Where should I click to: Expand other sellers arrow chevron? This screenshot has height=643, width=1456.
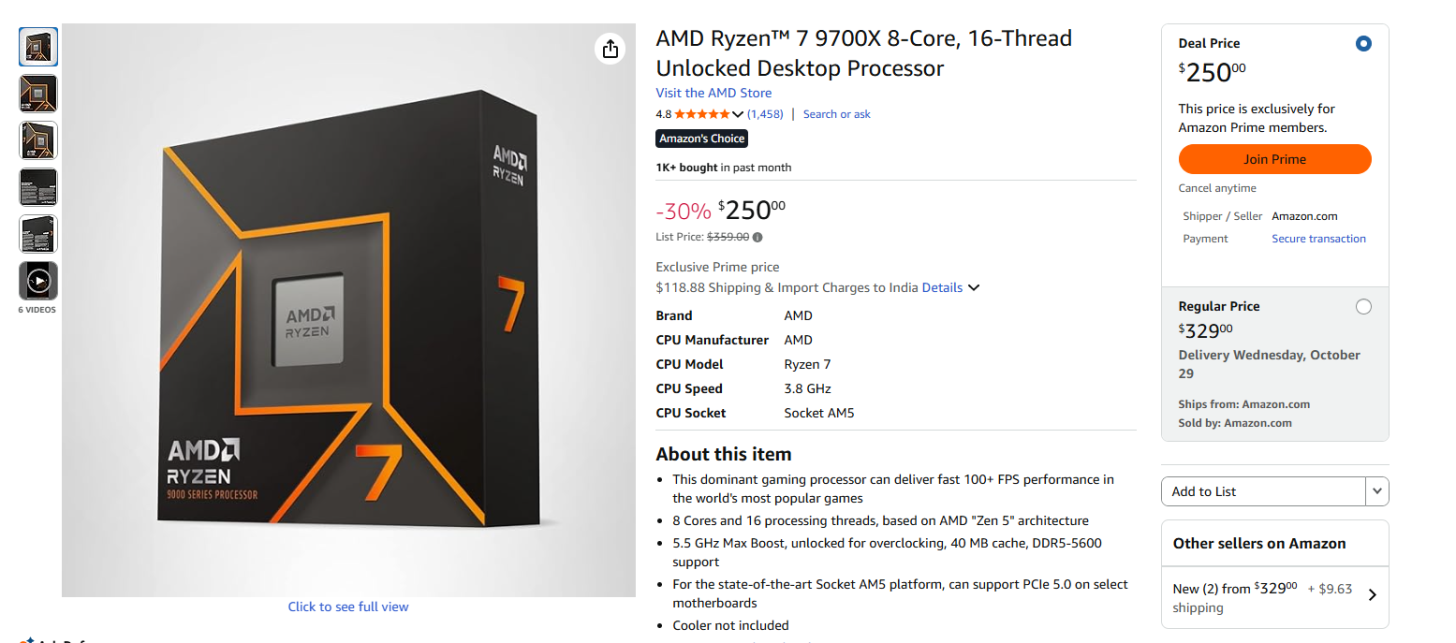point(1372,595)
